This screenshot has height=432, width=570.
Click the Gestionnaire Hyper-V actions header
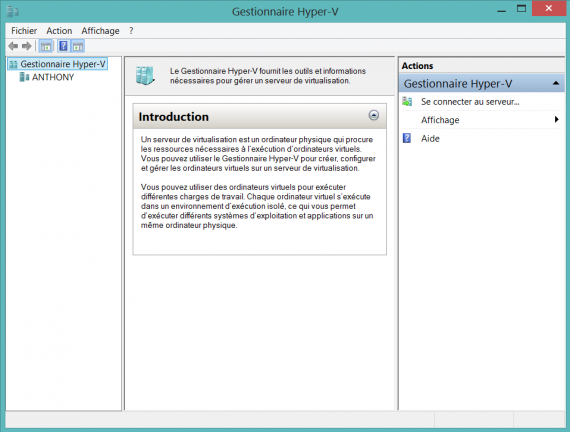pos(482,83)
